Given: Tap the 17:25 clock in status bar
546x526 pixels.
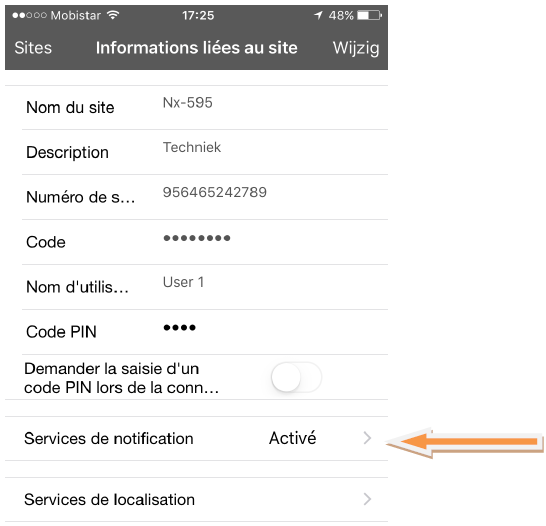Looking at the screenshot, I should click(198, 15).
